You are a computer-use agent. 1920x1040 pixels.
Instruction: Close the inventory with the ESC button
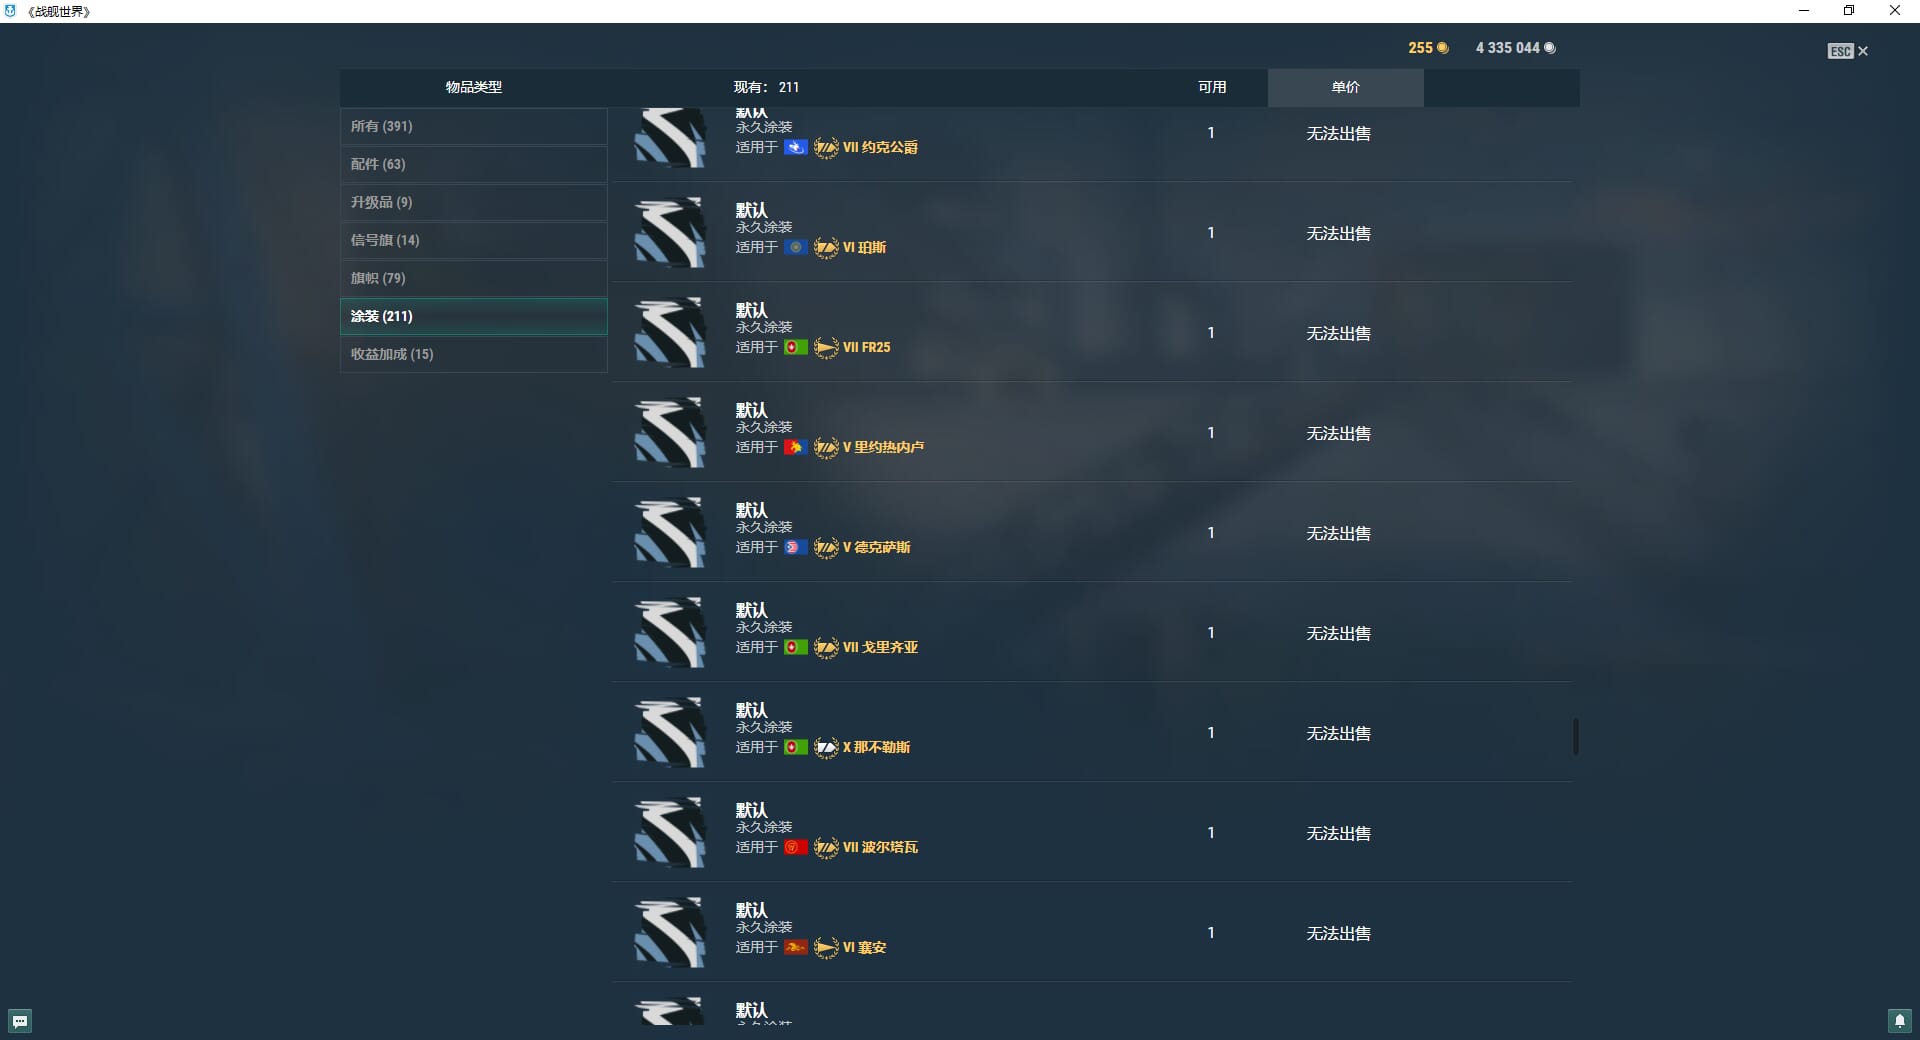(x=1847, y=51)
